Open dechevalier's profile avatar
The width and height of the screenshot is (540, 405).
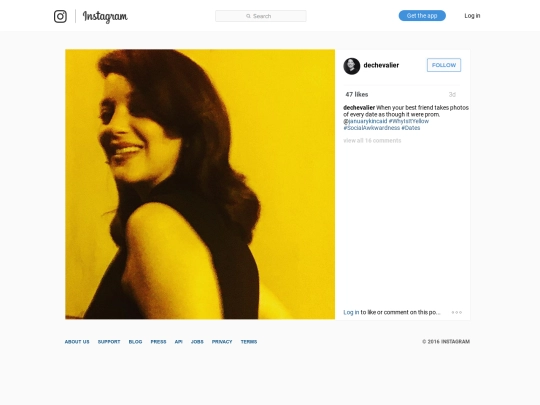(352, 66)
